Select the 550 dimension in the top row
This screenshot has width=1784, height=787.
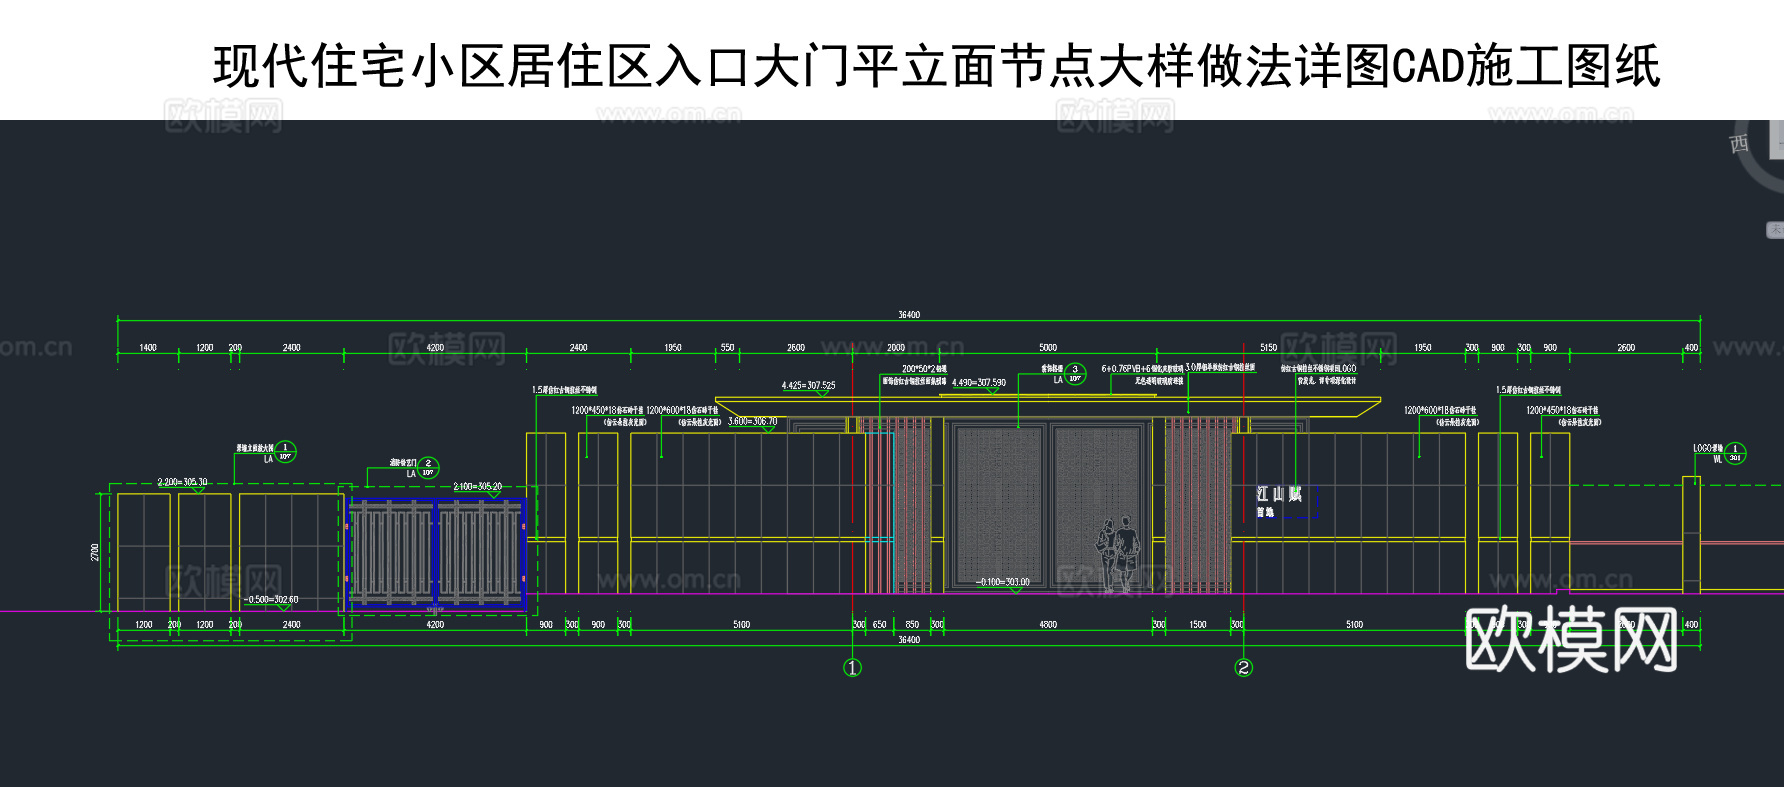pos(727,348)
